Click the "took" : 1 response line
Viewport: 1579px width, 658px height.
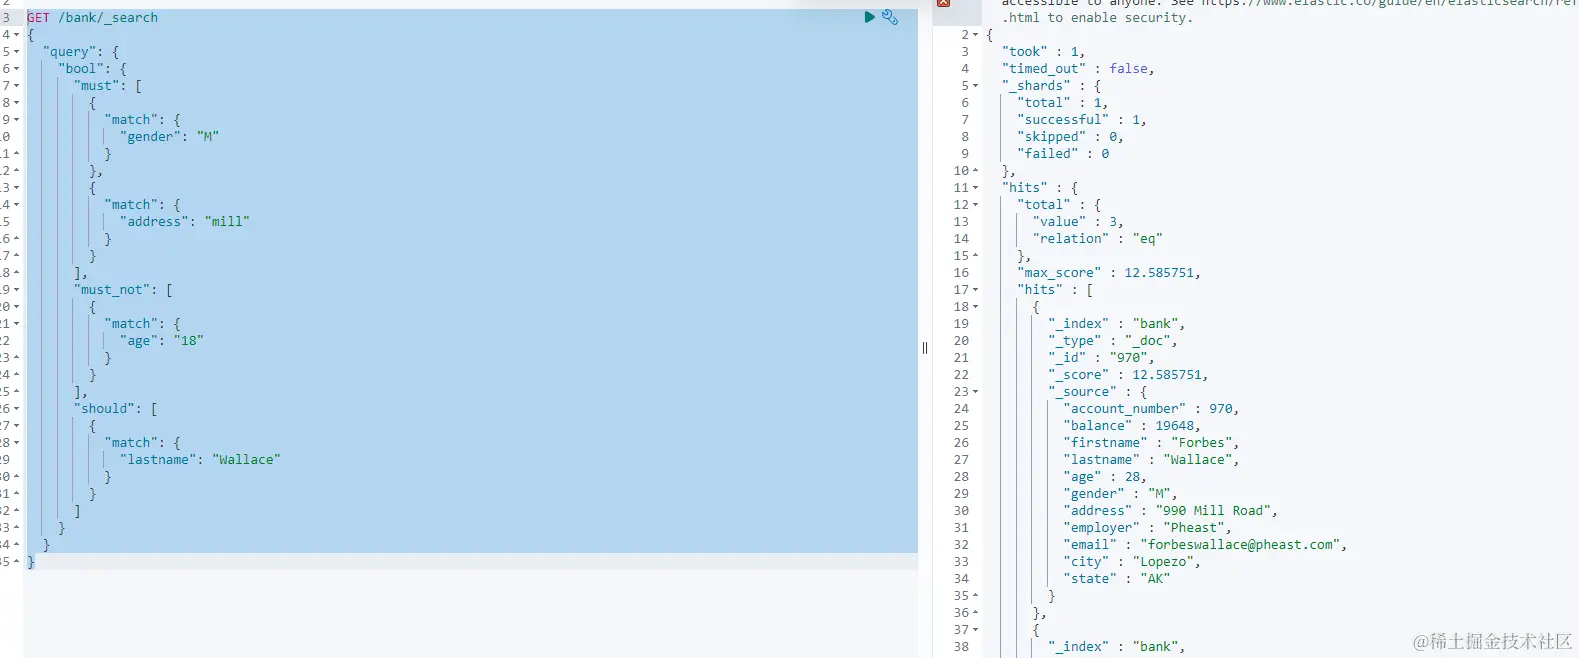coord(1043,52)
